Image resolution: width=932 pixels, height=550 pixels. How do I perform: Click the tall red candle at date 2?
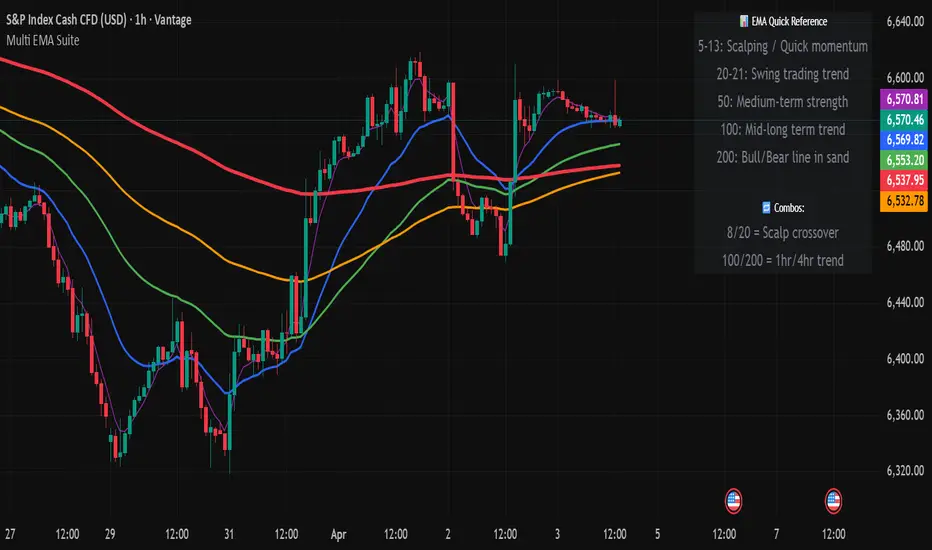pos(453,131)
